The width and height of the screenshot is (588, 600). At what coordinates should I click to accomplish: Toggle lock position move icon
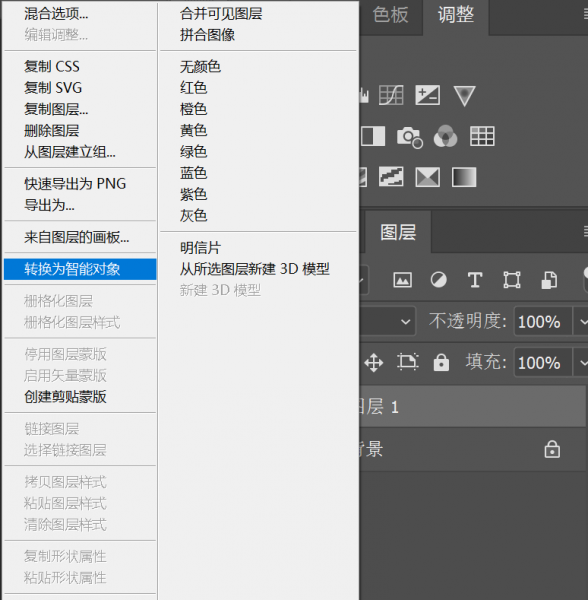coord(374,362)
